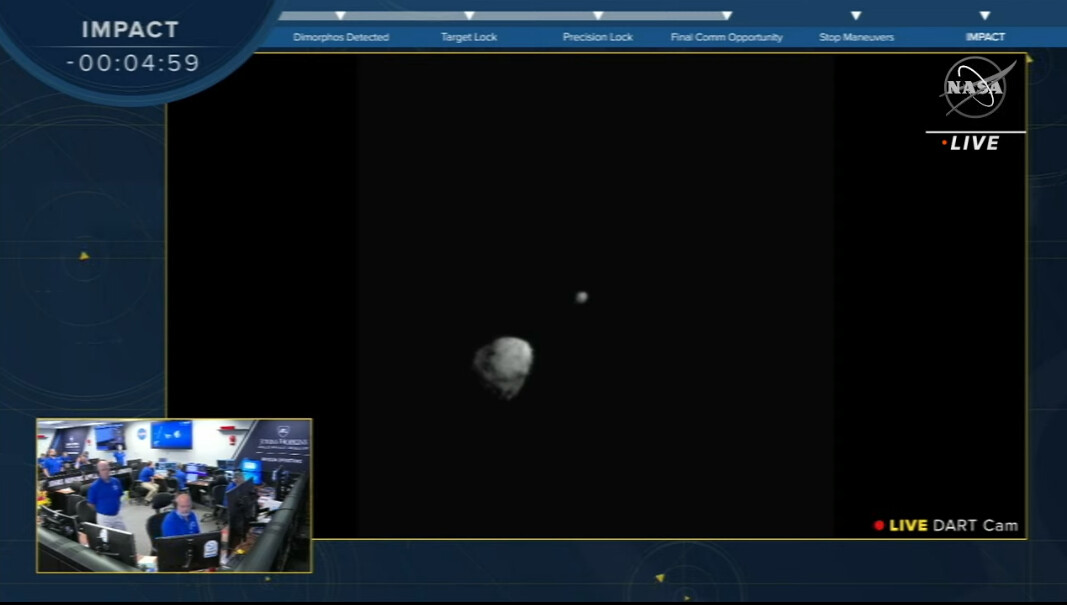The image size is (1067, 605).
Task: Click the Final Comm Opportunity label
Action: point(727,37)
